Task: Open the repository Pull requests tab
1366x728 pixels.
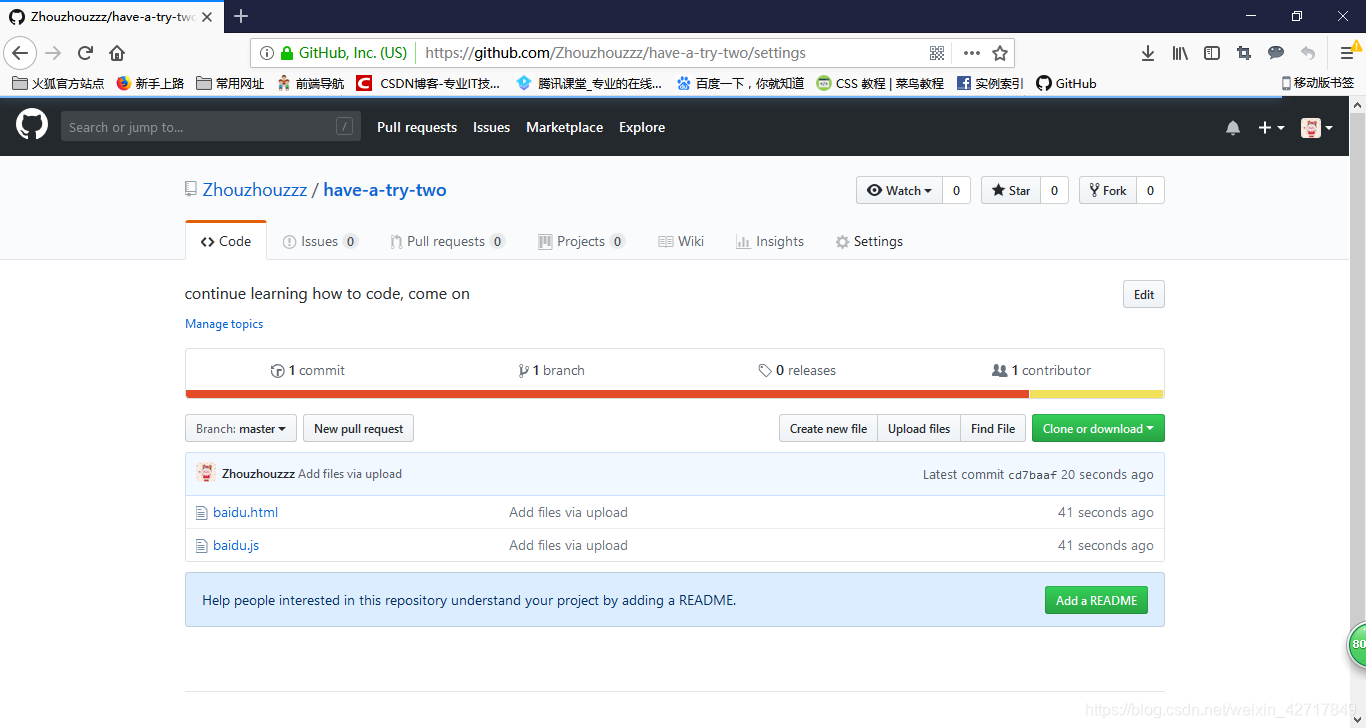Action: click(x=448, y=241)
